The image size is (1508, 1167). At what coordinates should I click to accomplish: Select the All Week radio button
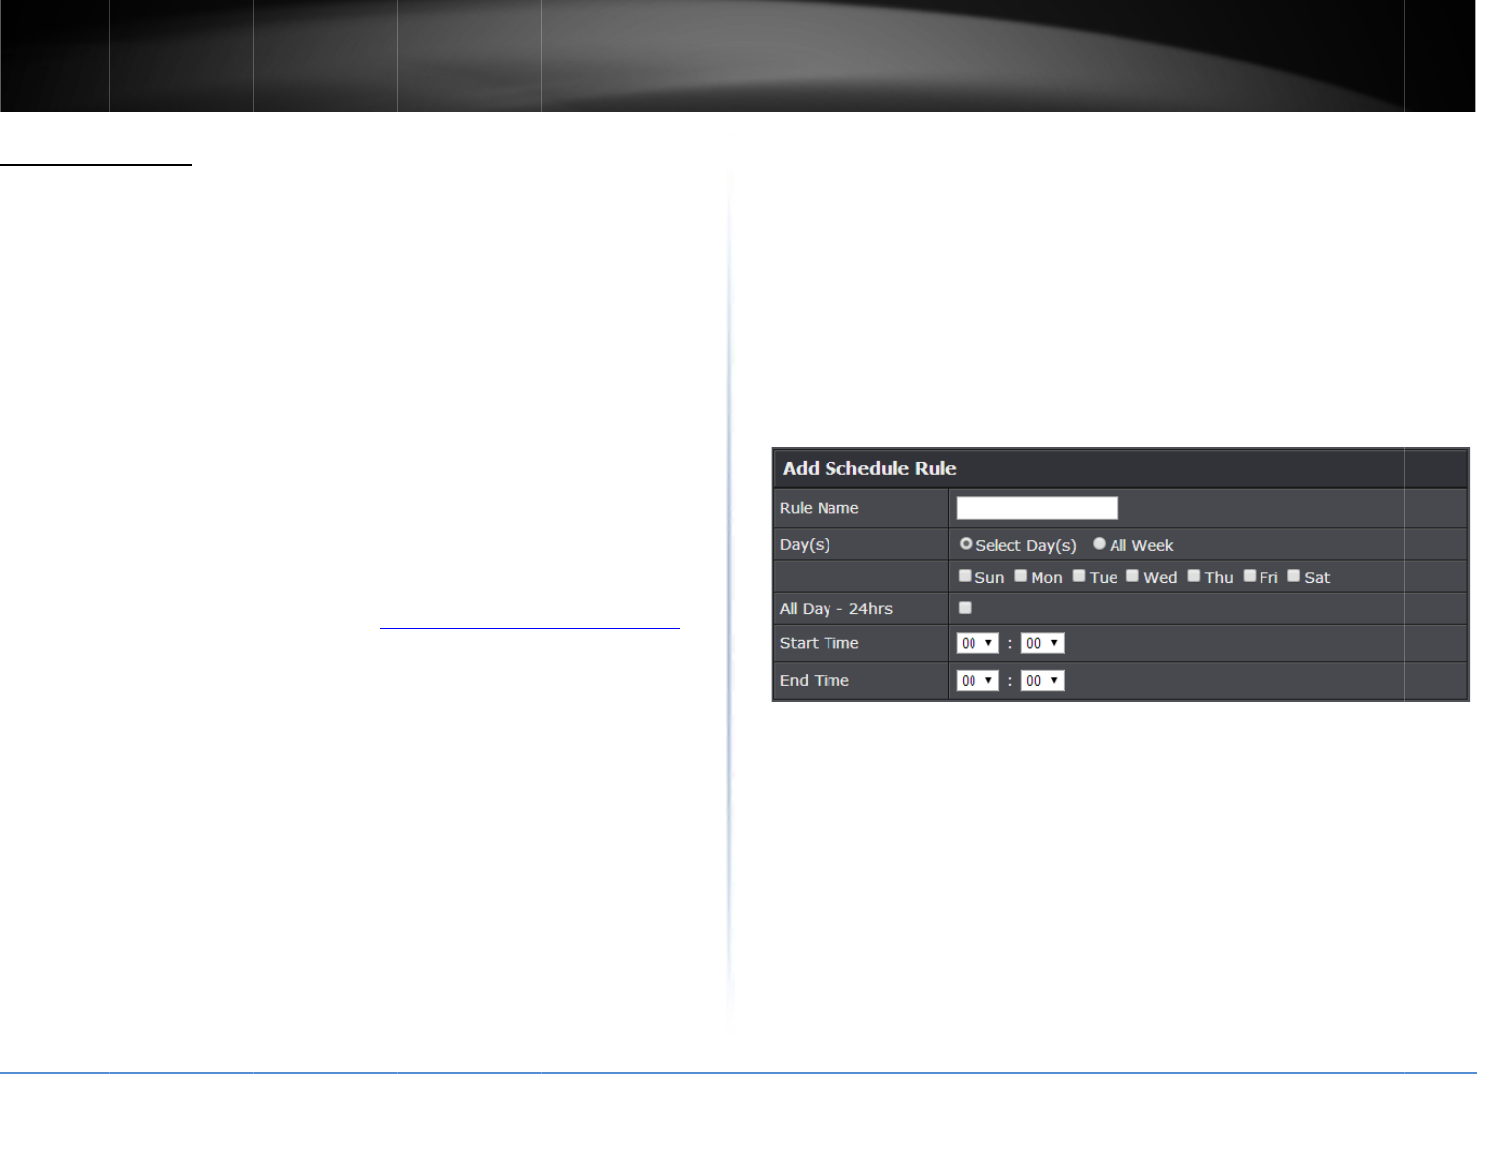coord(1100,544)
